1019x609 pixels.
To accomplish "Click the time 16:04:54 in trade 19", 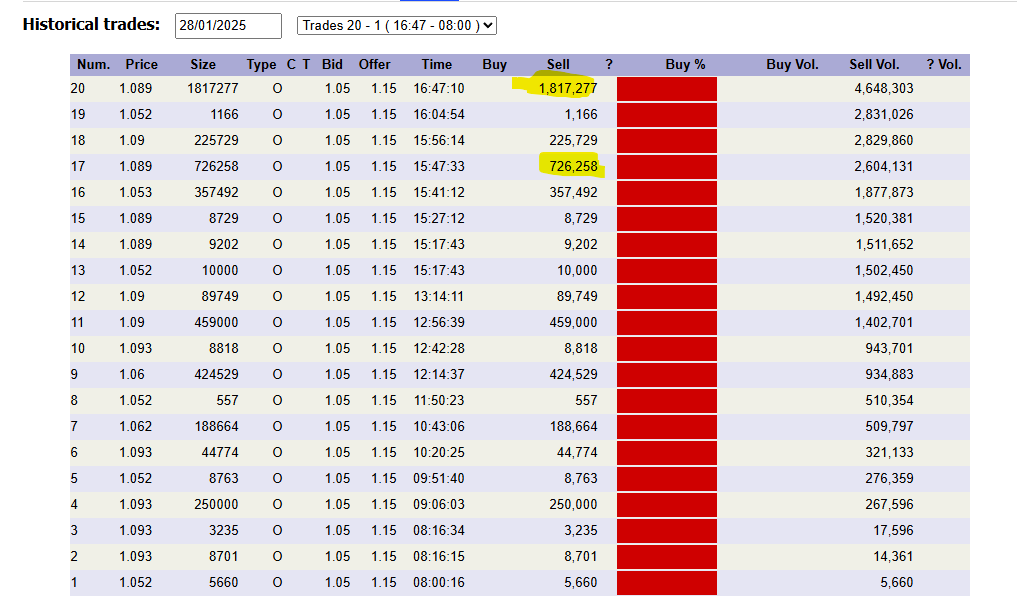I will point(439,114).
